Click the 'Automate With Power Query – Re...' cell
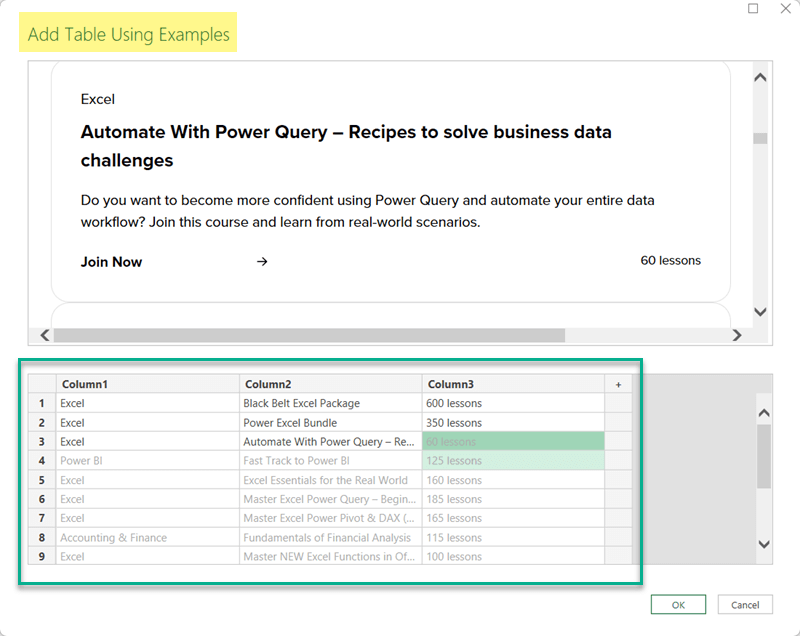Viewport: 800px width, 636px height. click(331, 442)
